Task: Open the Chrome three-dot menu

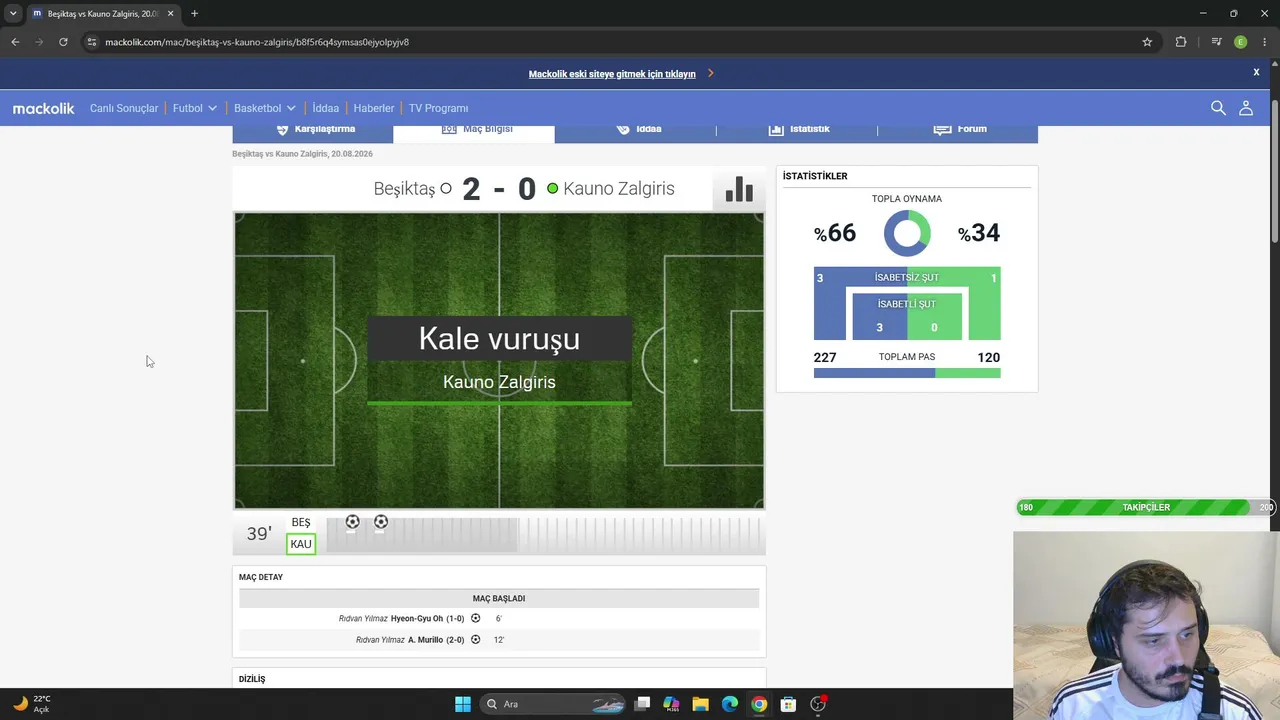Action: pyautogui.click(x=1265, y=42)
